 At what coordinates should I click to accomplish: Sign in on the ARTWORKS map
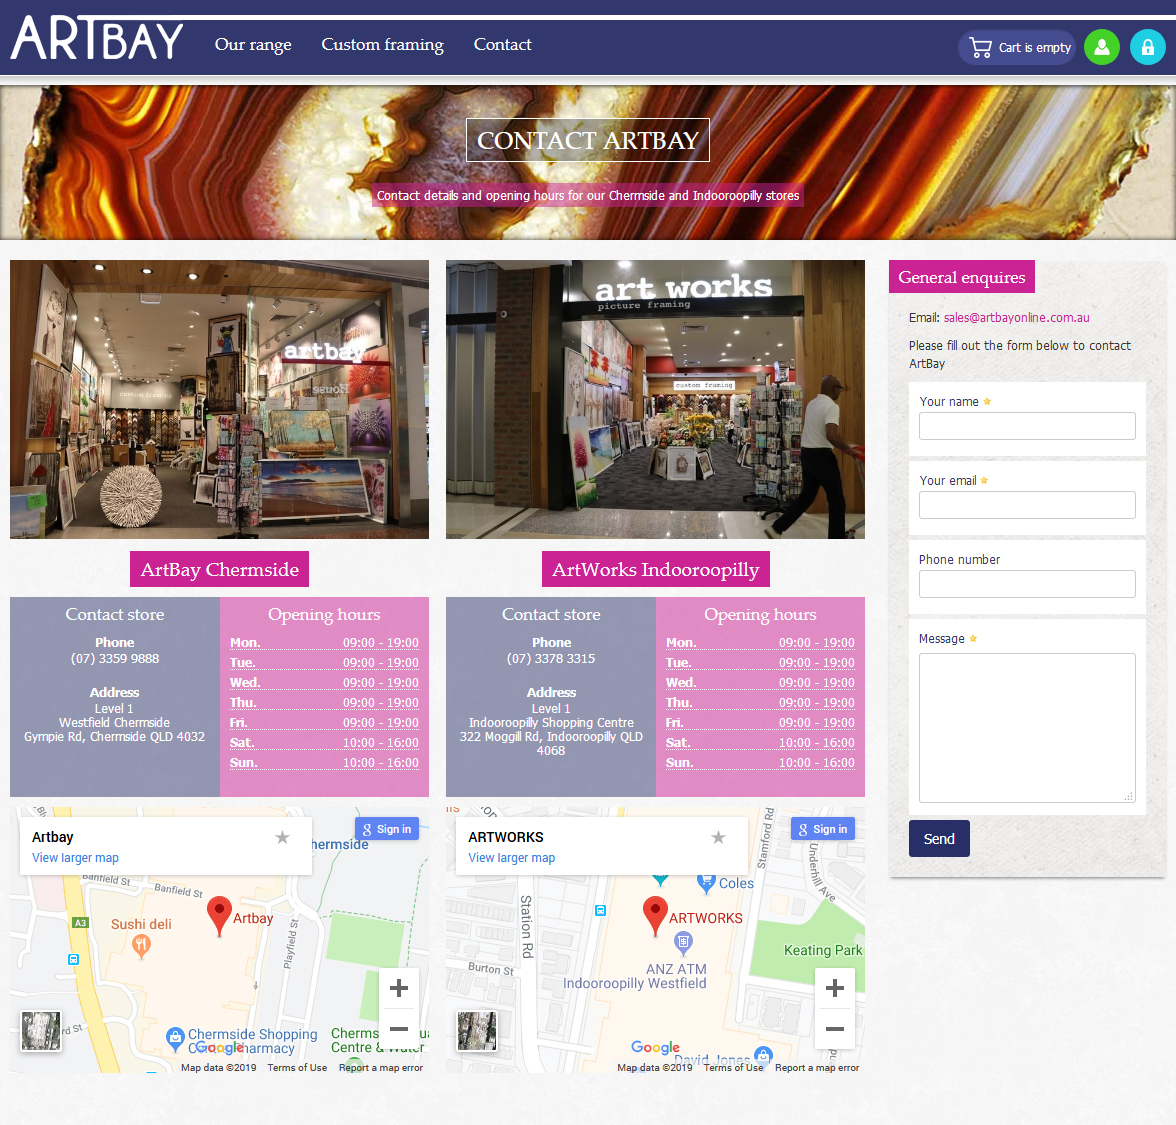click(x=824, y=829)
